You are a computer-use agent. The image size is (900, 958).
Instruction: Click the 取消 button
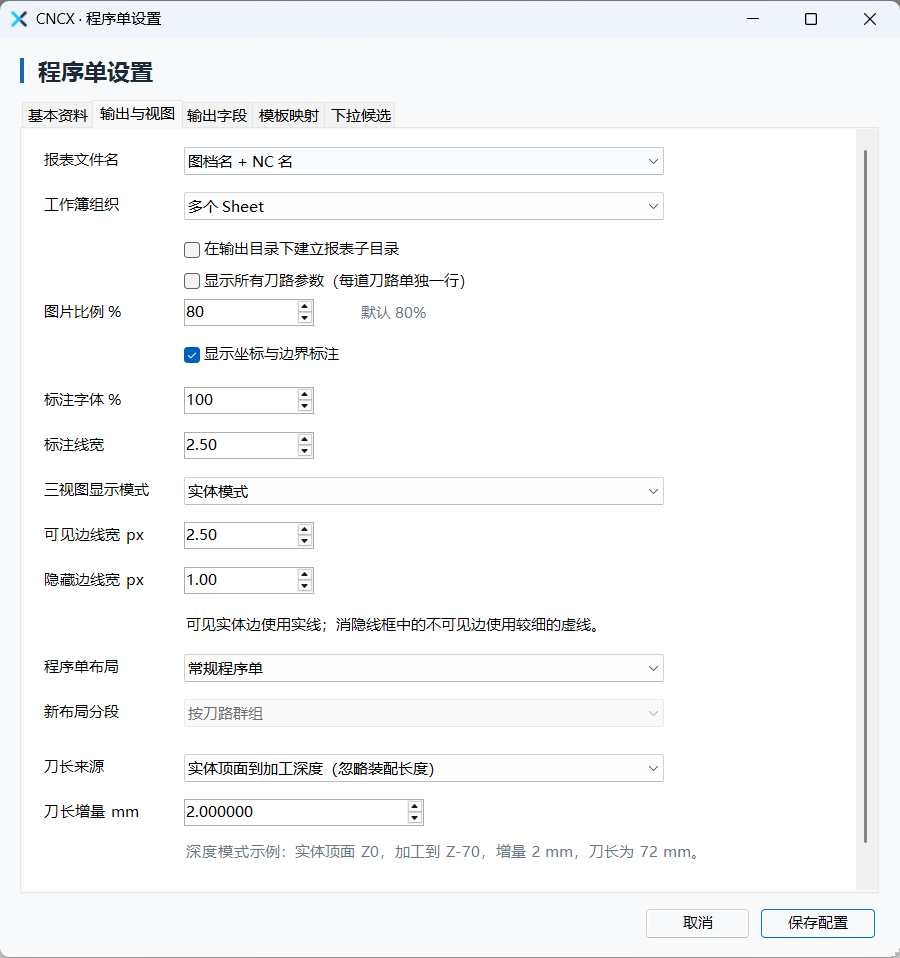[697, 923]
